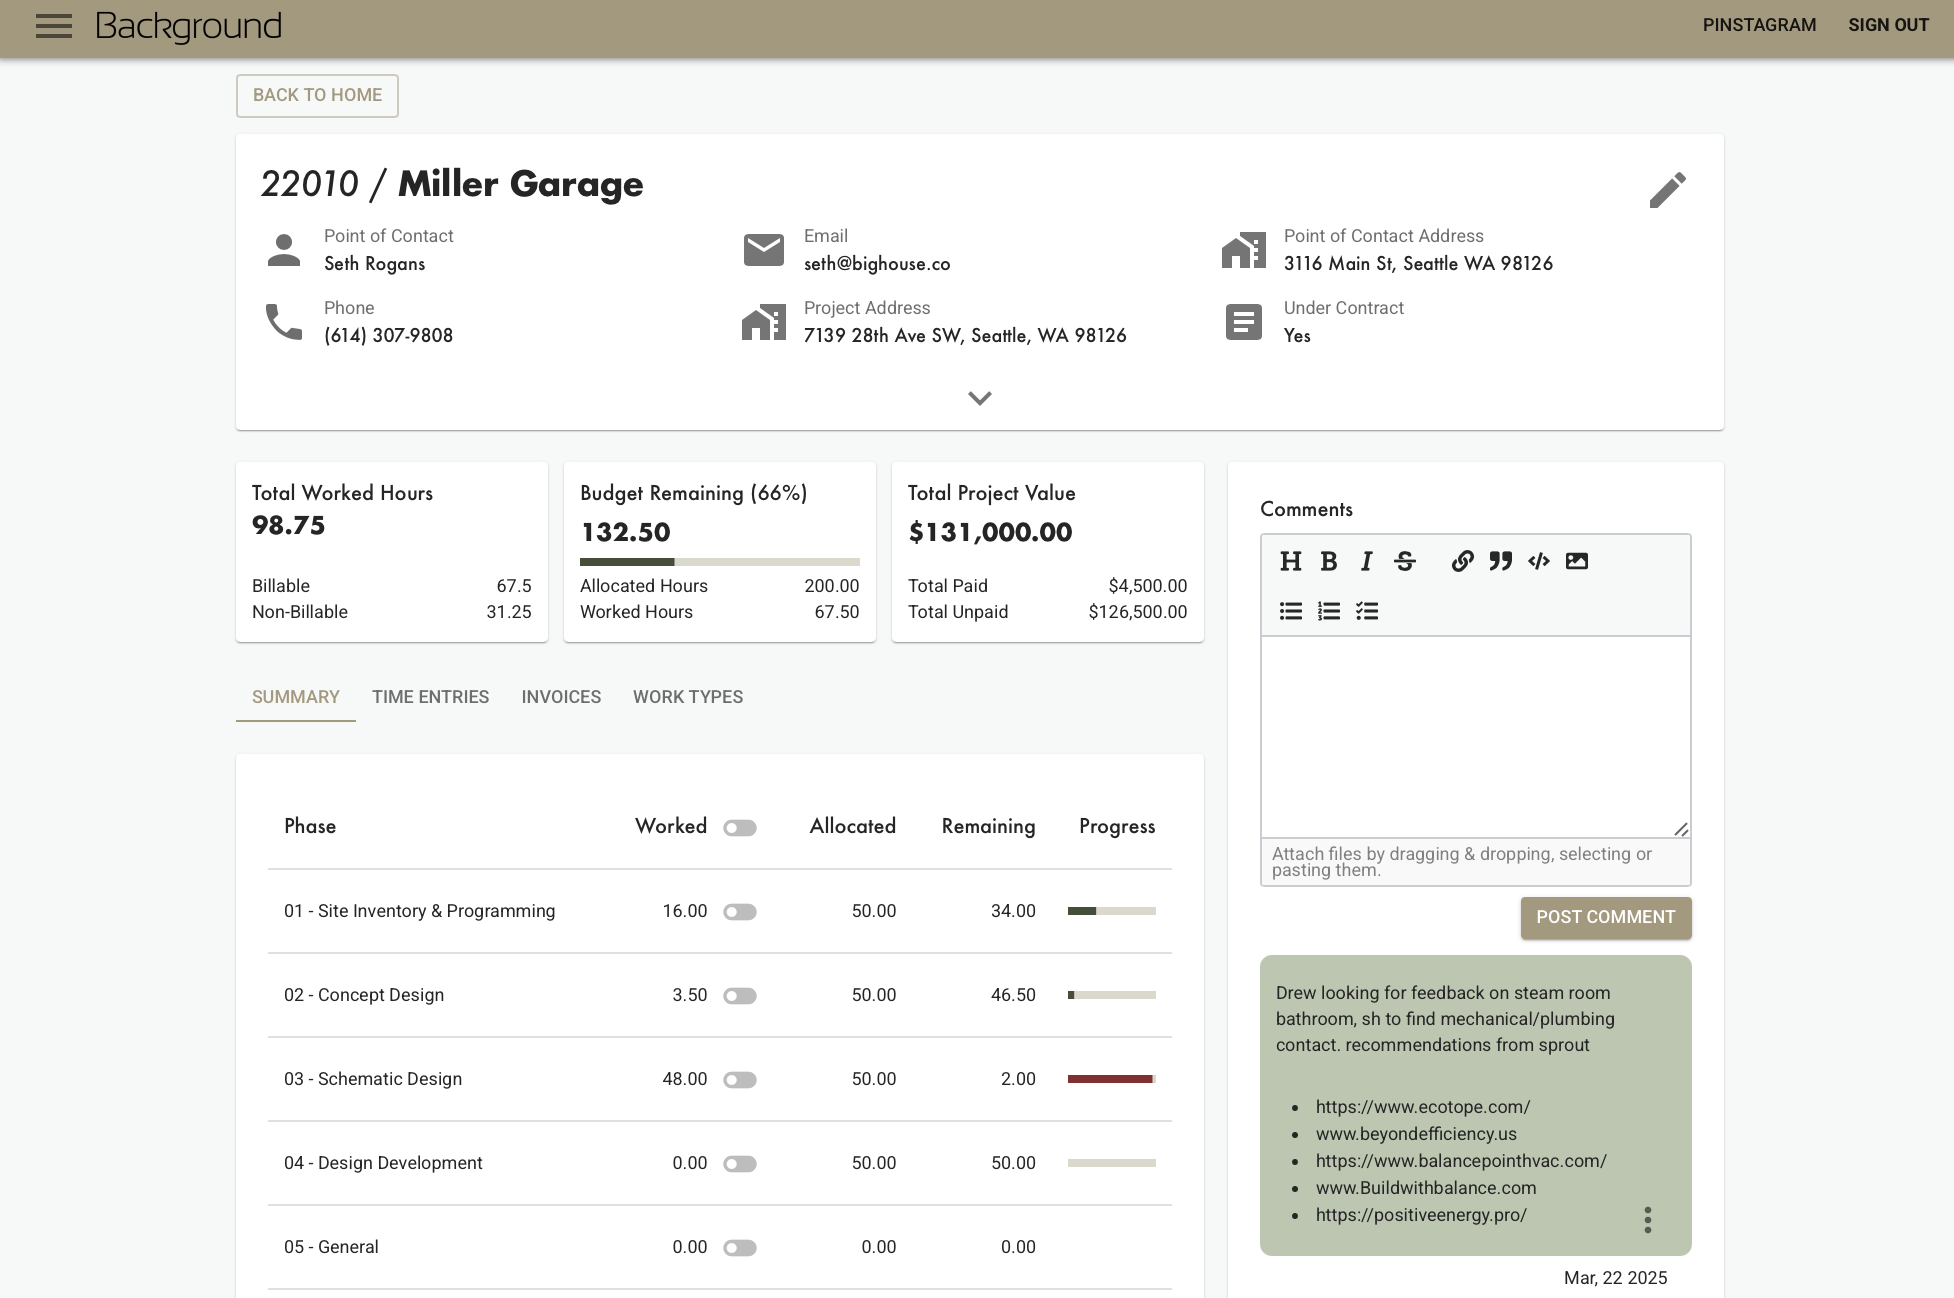This screenshot has width=1954, height=1298.
Task: Click inside the comment text area
Action: point(1474,735)
